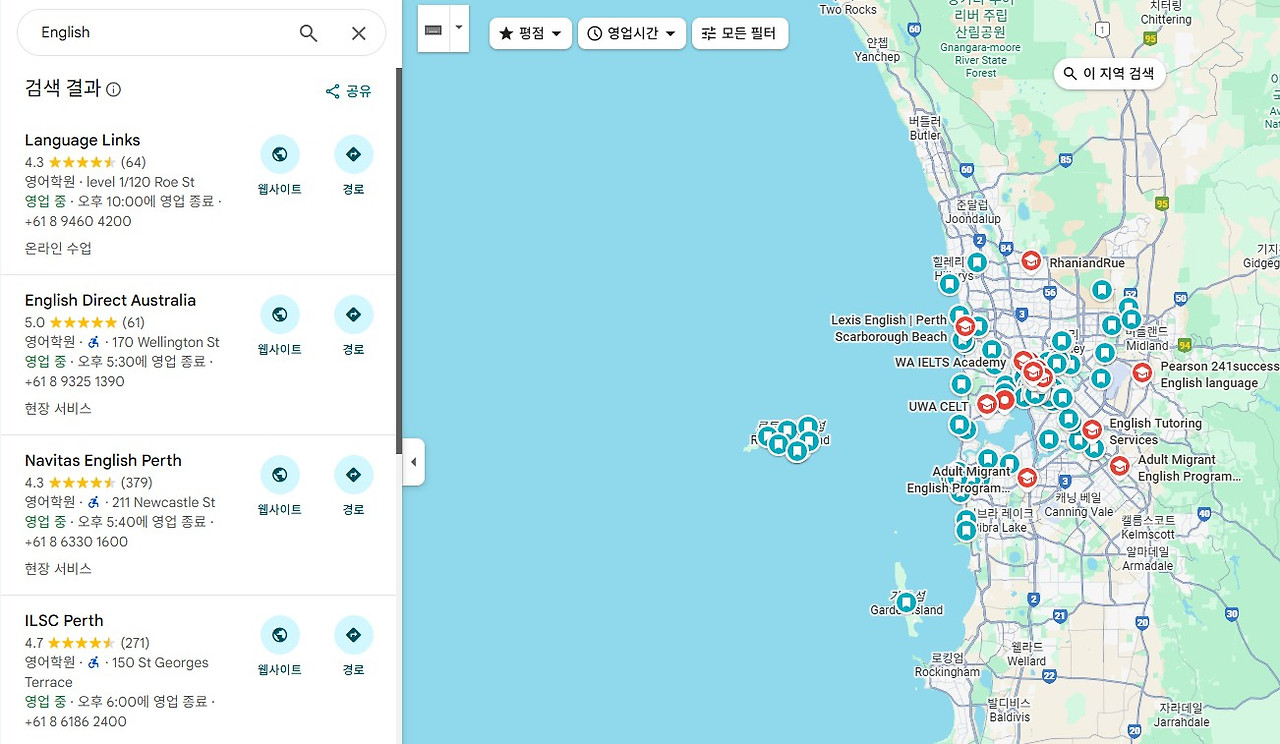The height and width of the screenshot is (744, 1280).
Task: Click 온라인 수업 under Language Links
Action: point(58,248)
